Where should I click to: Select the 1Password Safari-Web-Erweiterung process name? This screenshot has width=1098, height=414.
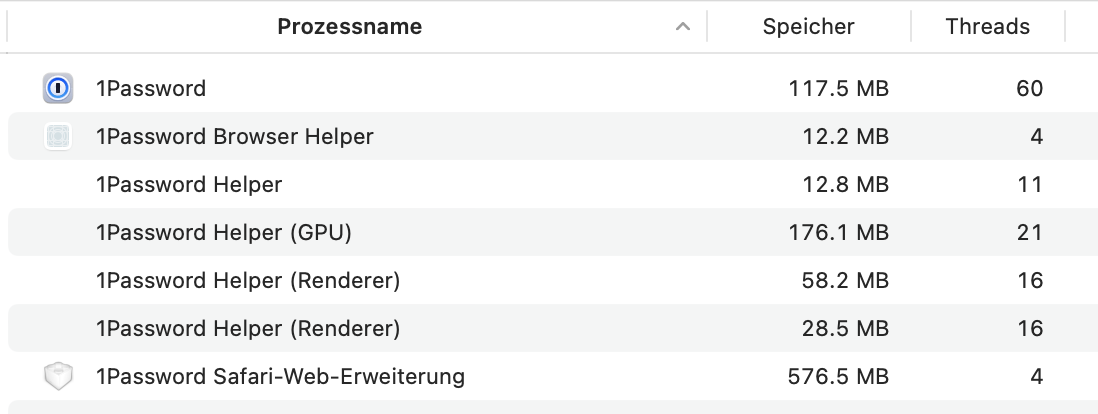tap(280, 377)
